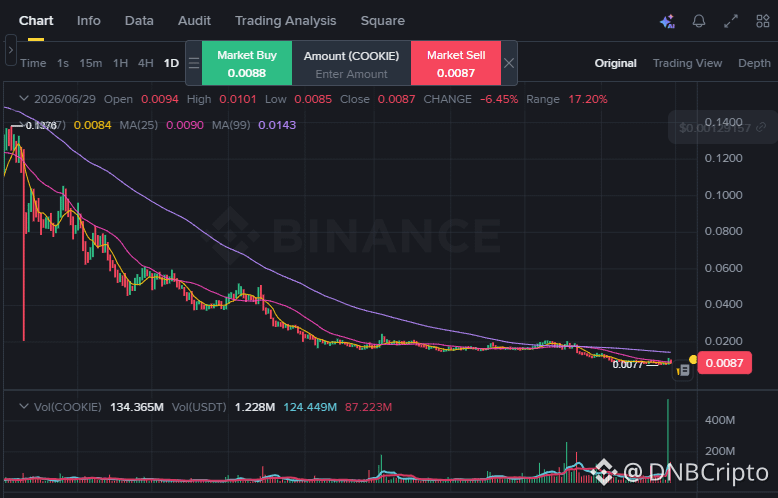The image size is (778, 498).
Task: Select the Time chart interval
Action: pos(33,63)
